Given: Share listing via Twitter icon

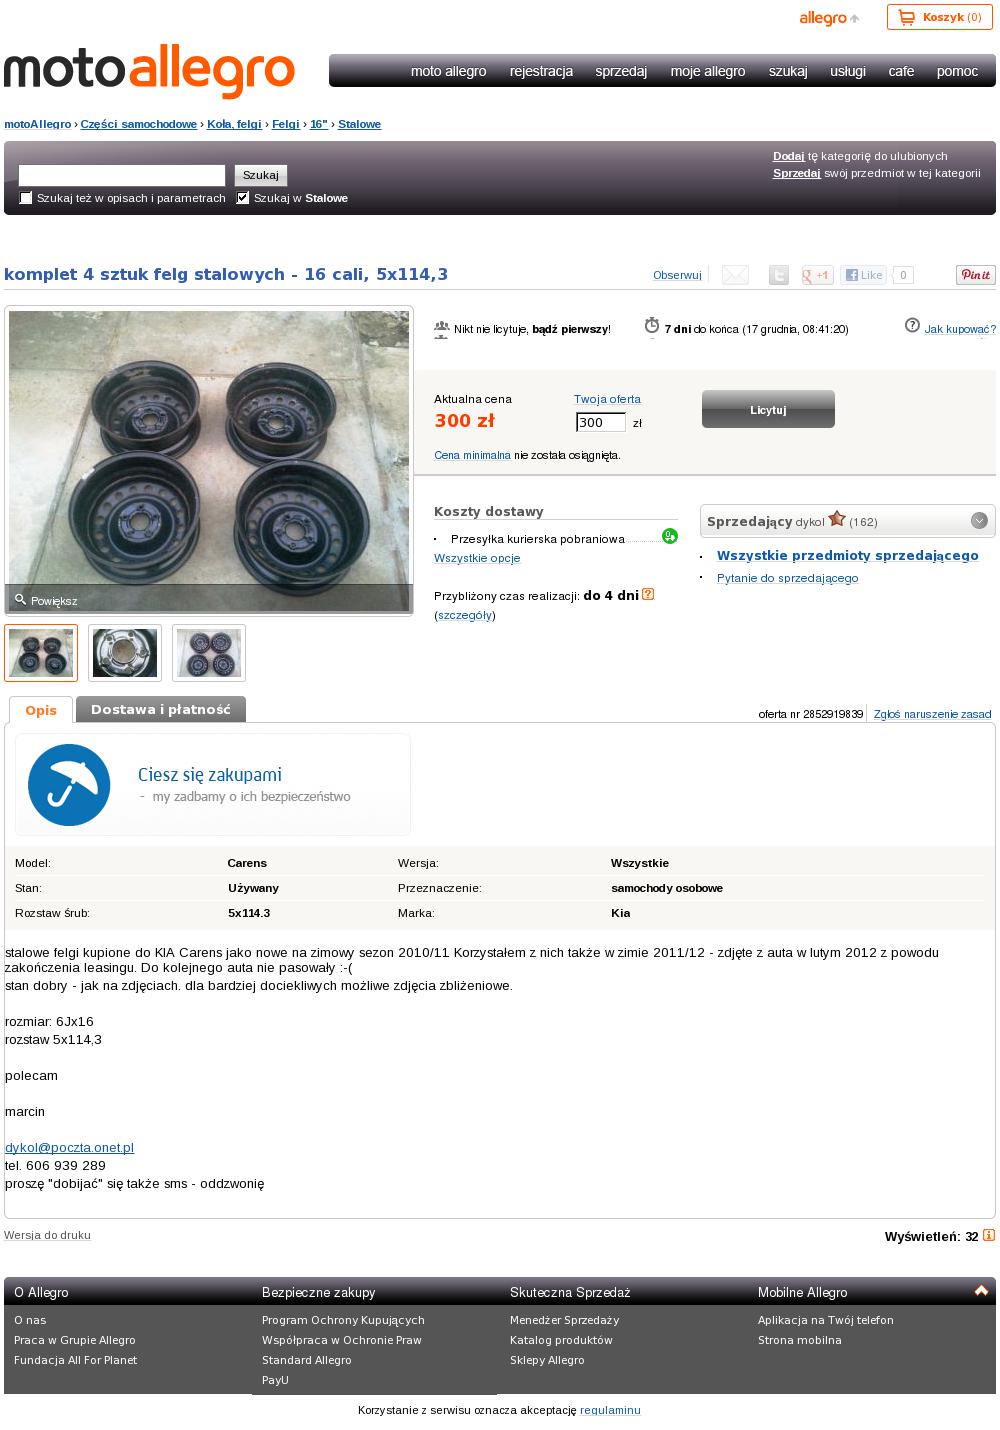Looking at the screenshot, I should pos(778,275).
